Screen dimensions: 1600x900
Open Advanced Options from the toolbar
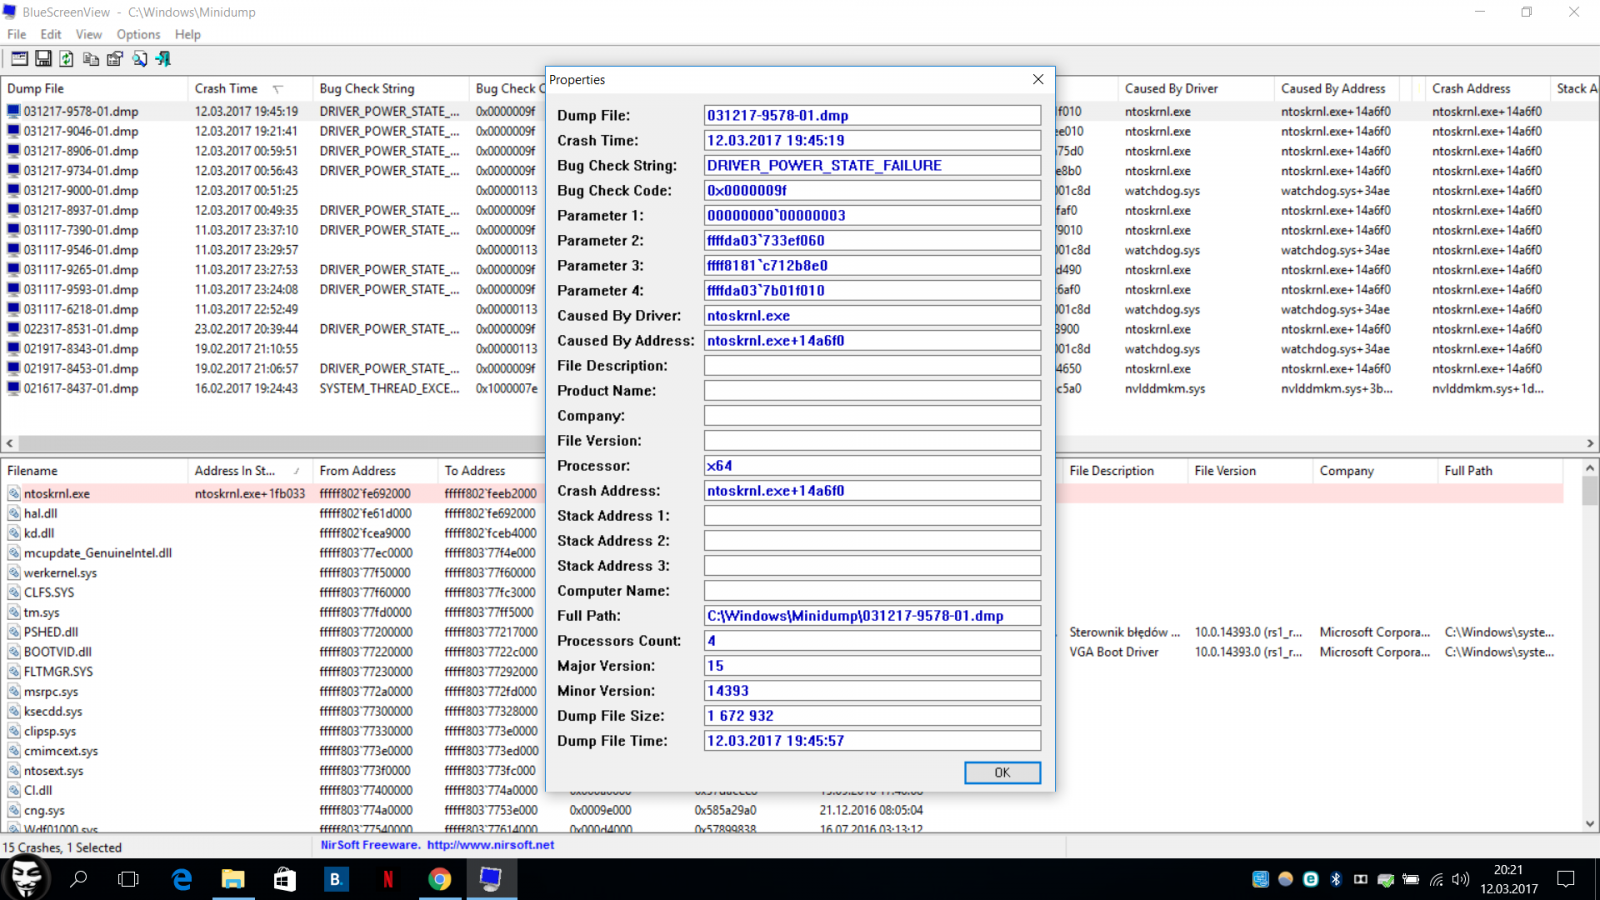coord(19,59)
